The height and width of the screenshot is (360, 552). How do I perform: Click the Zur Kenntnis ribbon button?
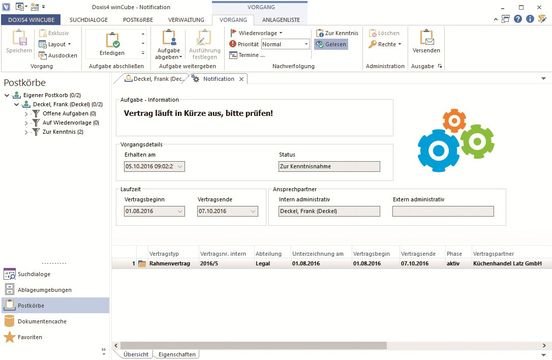pyautogui.click(x=337, y=33)
